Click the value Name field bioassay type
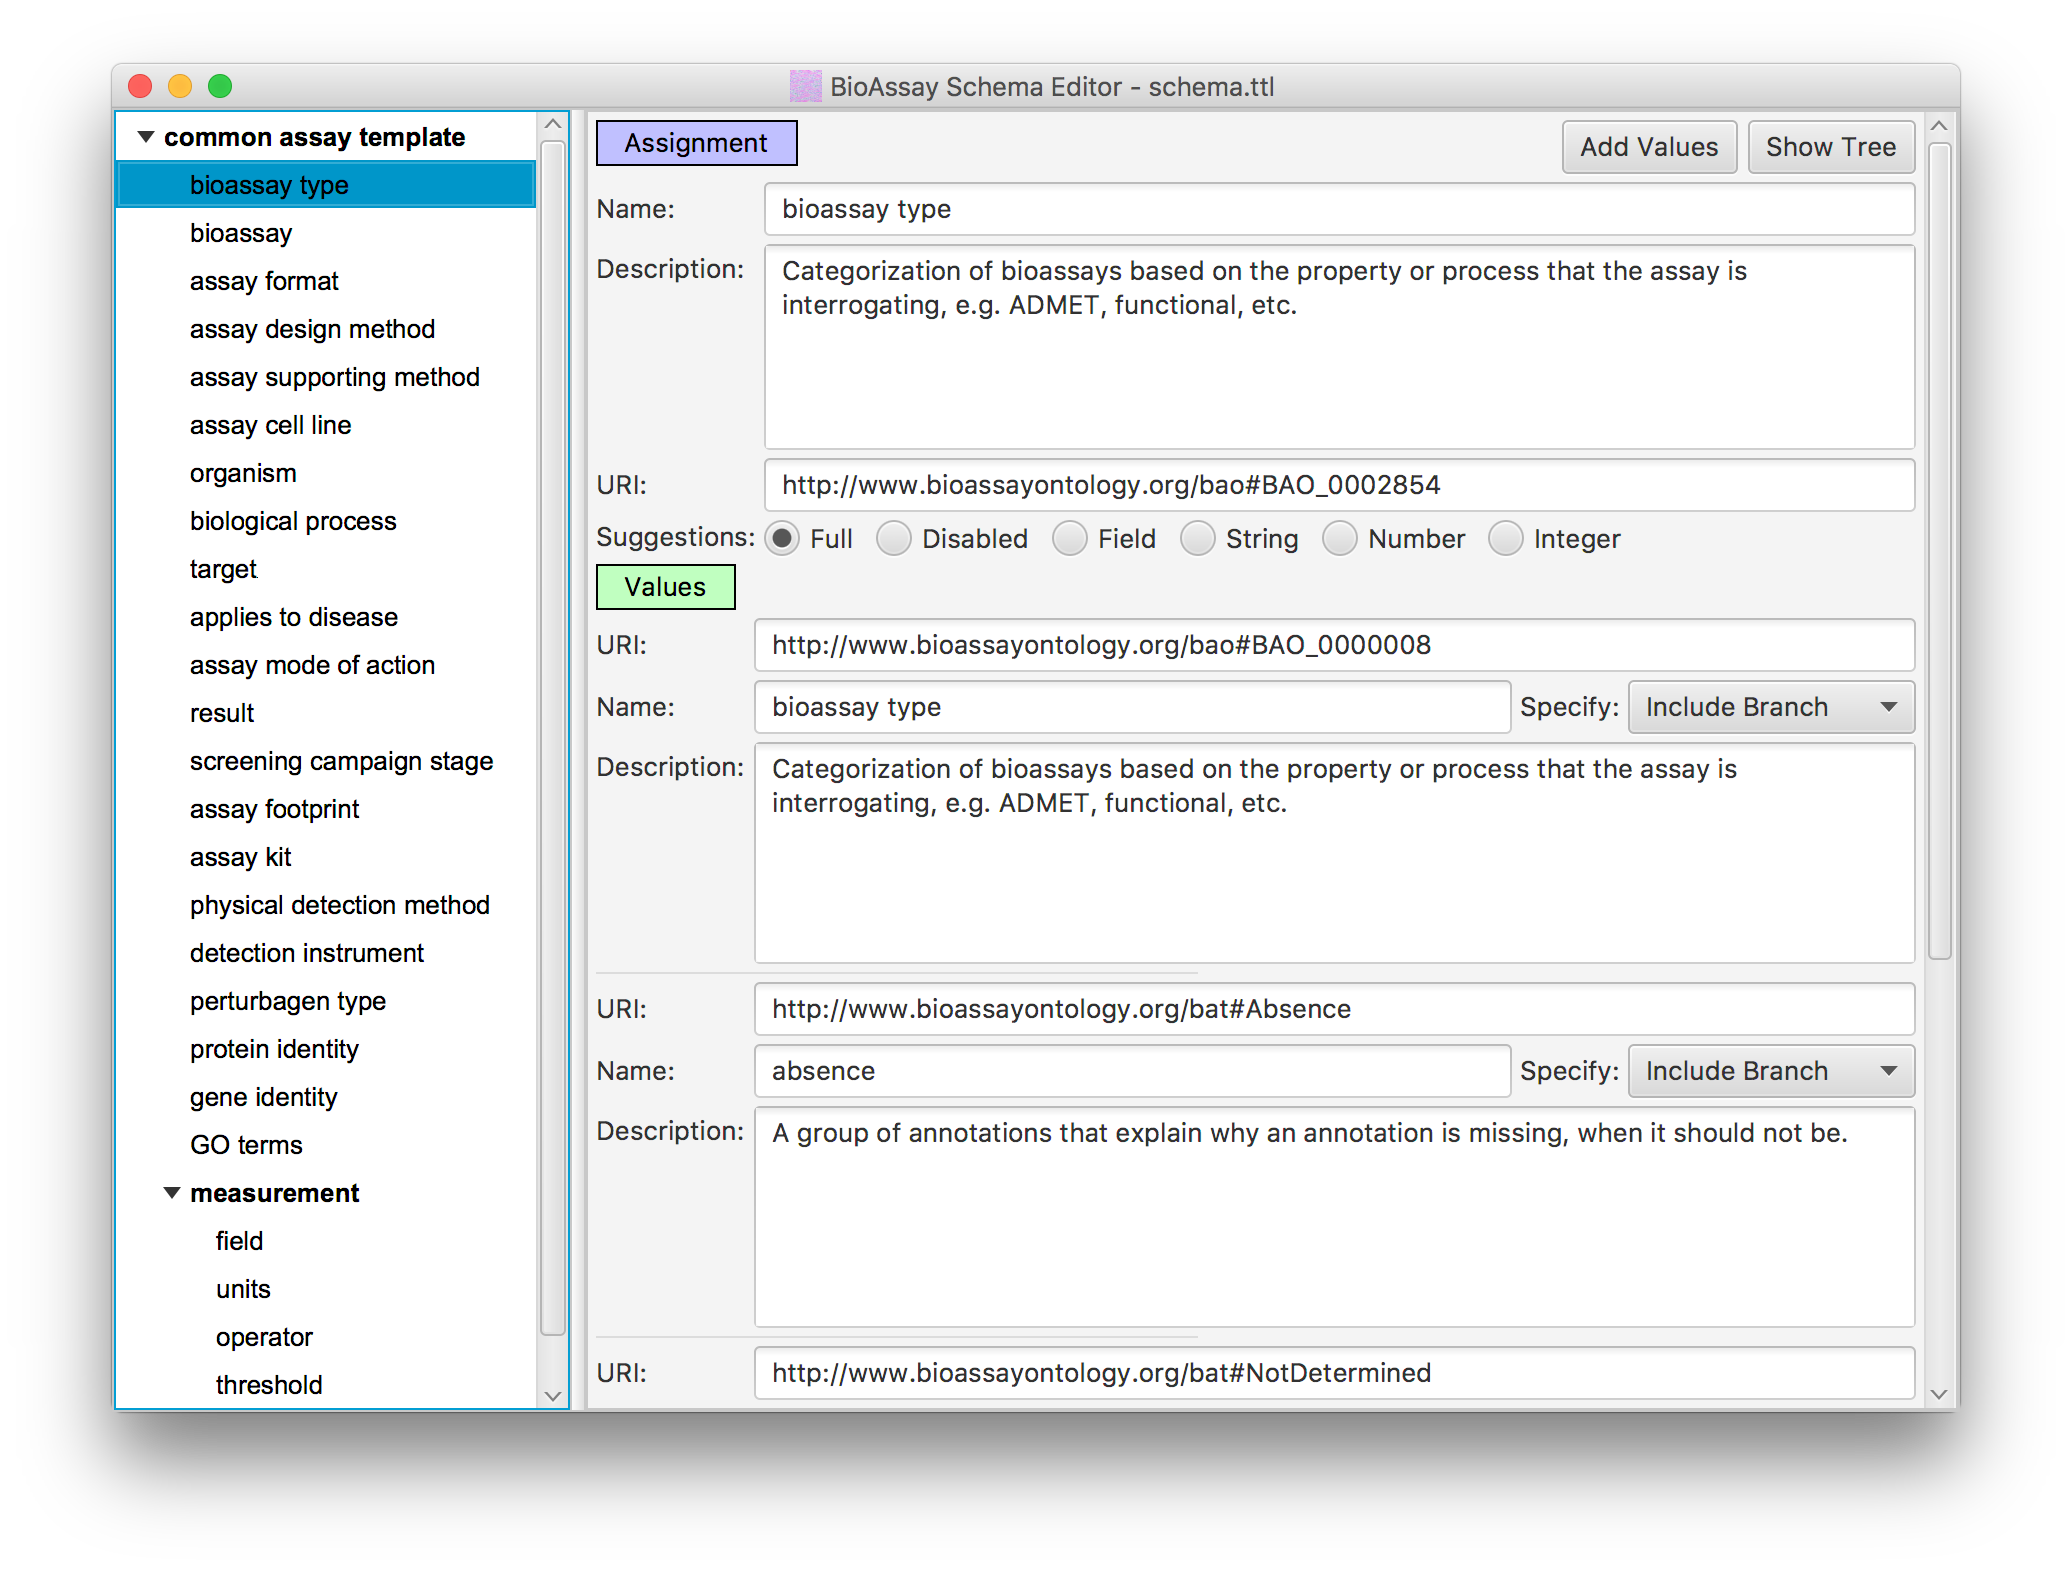The width and height of the screenshot is (2072, 1572). click(x=1132, y=707)
